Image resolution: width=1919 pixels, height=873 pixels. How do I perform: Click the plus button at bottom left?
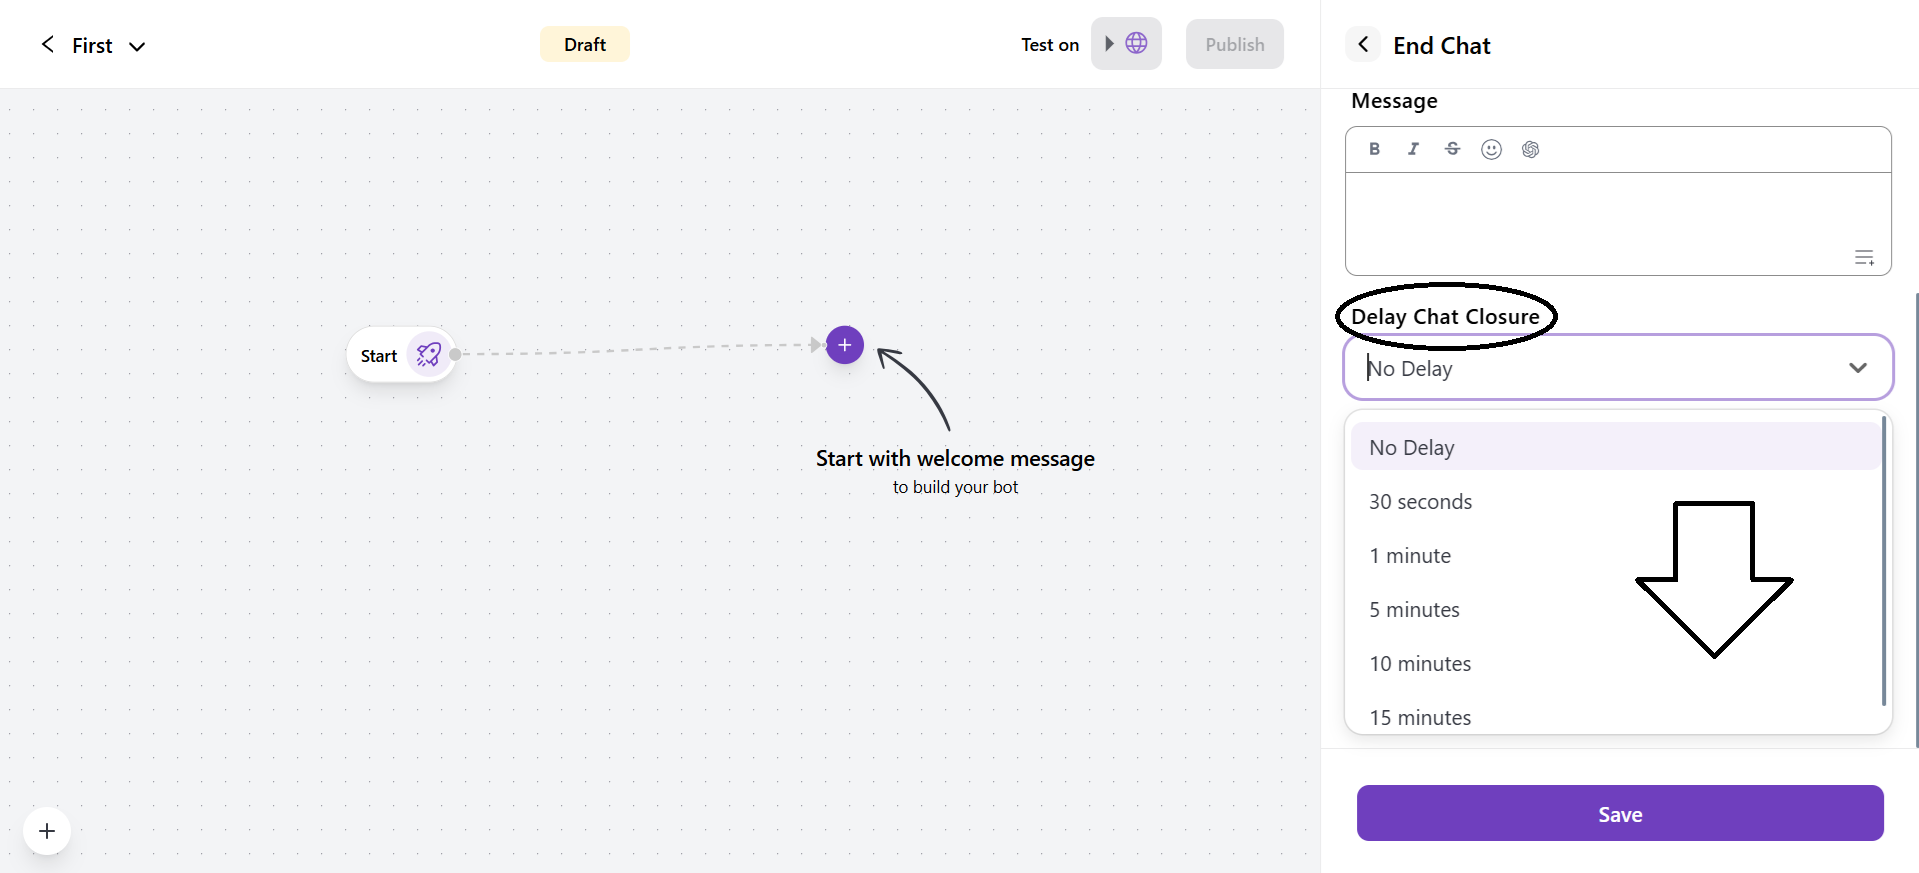pyautogui.click(x=47, y=831)
